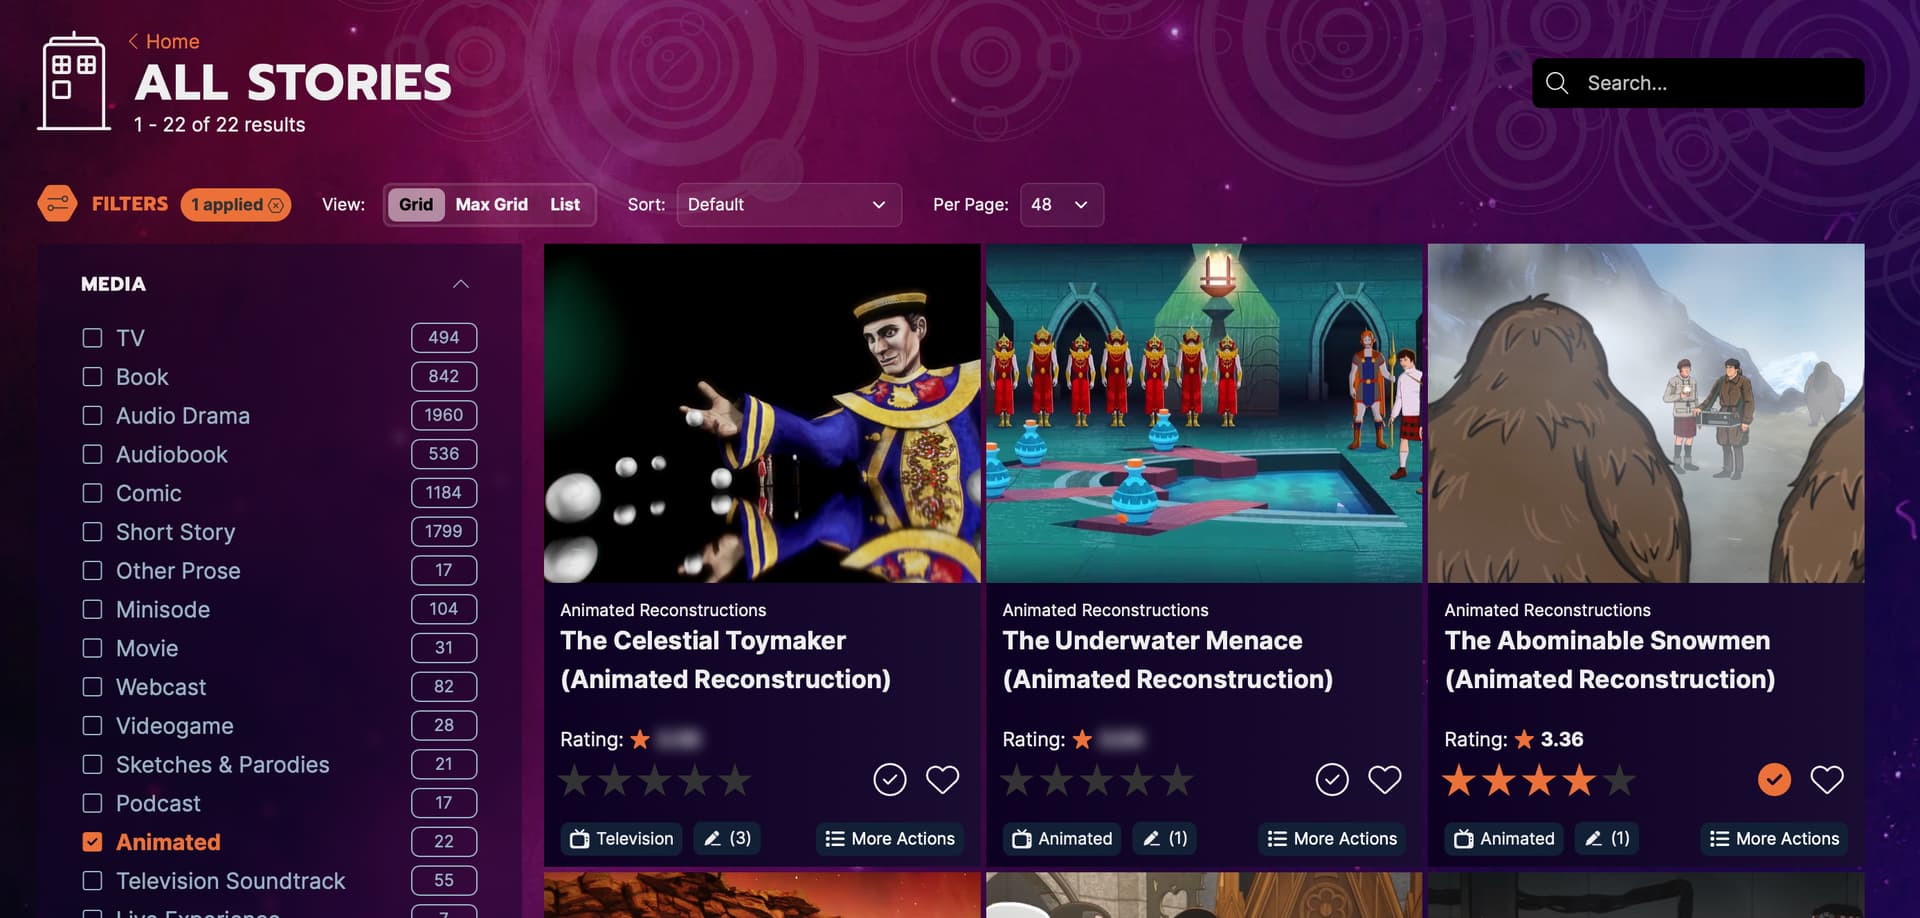Mark The Celestial Toymaker as watched
1920x918 pixels.
(x=890, y=779)
